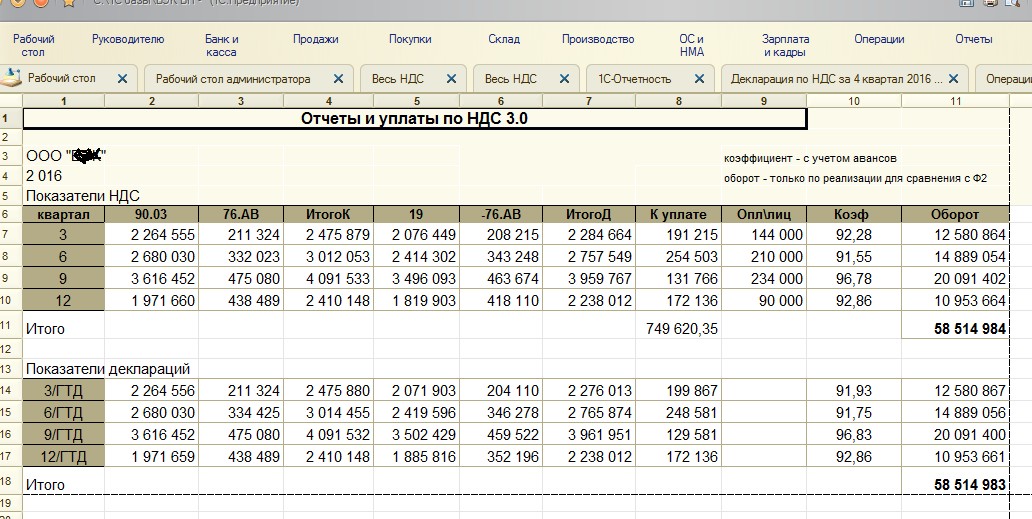This screenshot has width=1032, height=519.
Task: Open the Покупки section
Action: pyautogui.click(x=410, y=40)
